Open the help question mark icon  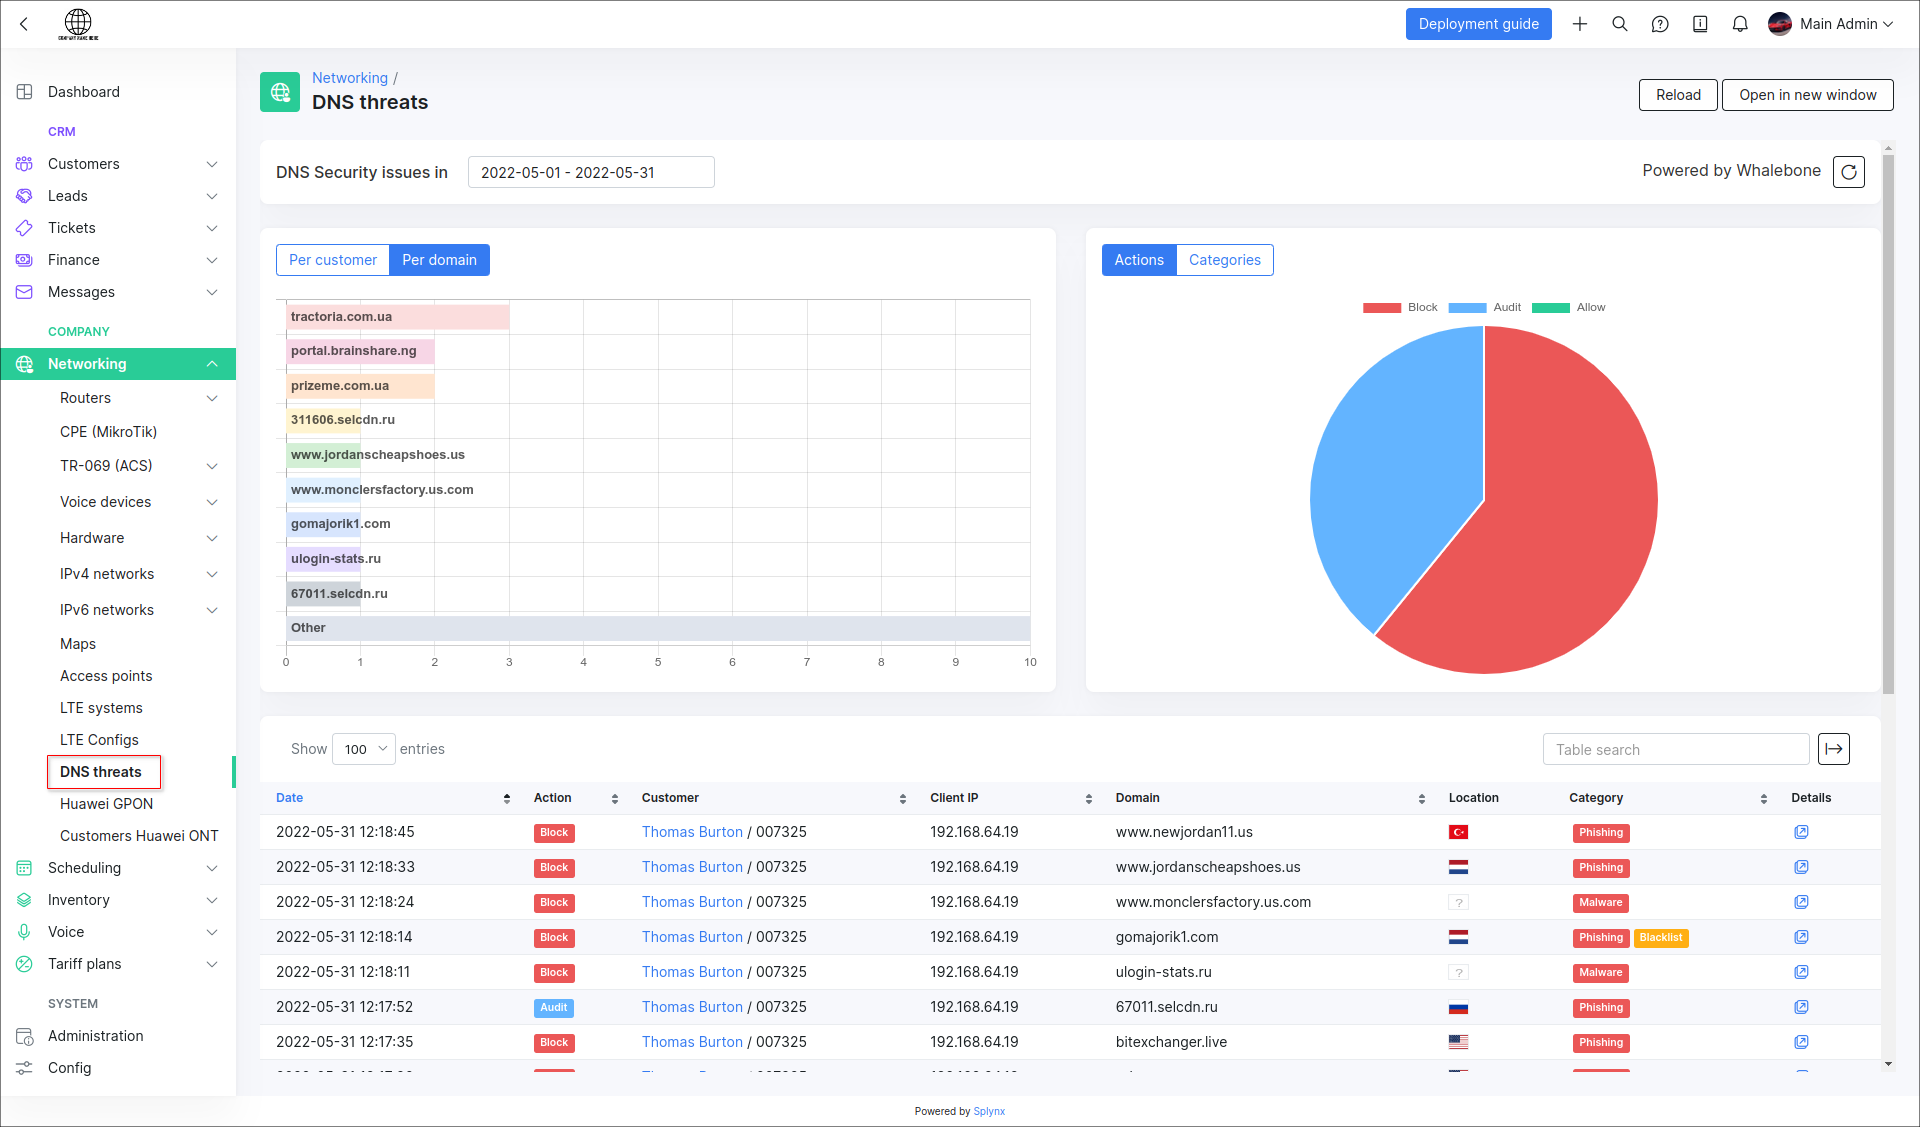click(x=1660, y=24)
